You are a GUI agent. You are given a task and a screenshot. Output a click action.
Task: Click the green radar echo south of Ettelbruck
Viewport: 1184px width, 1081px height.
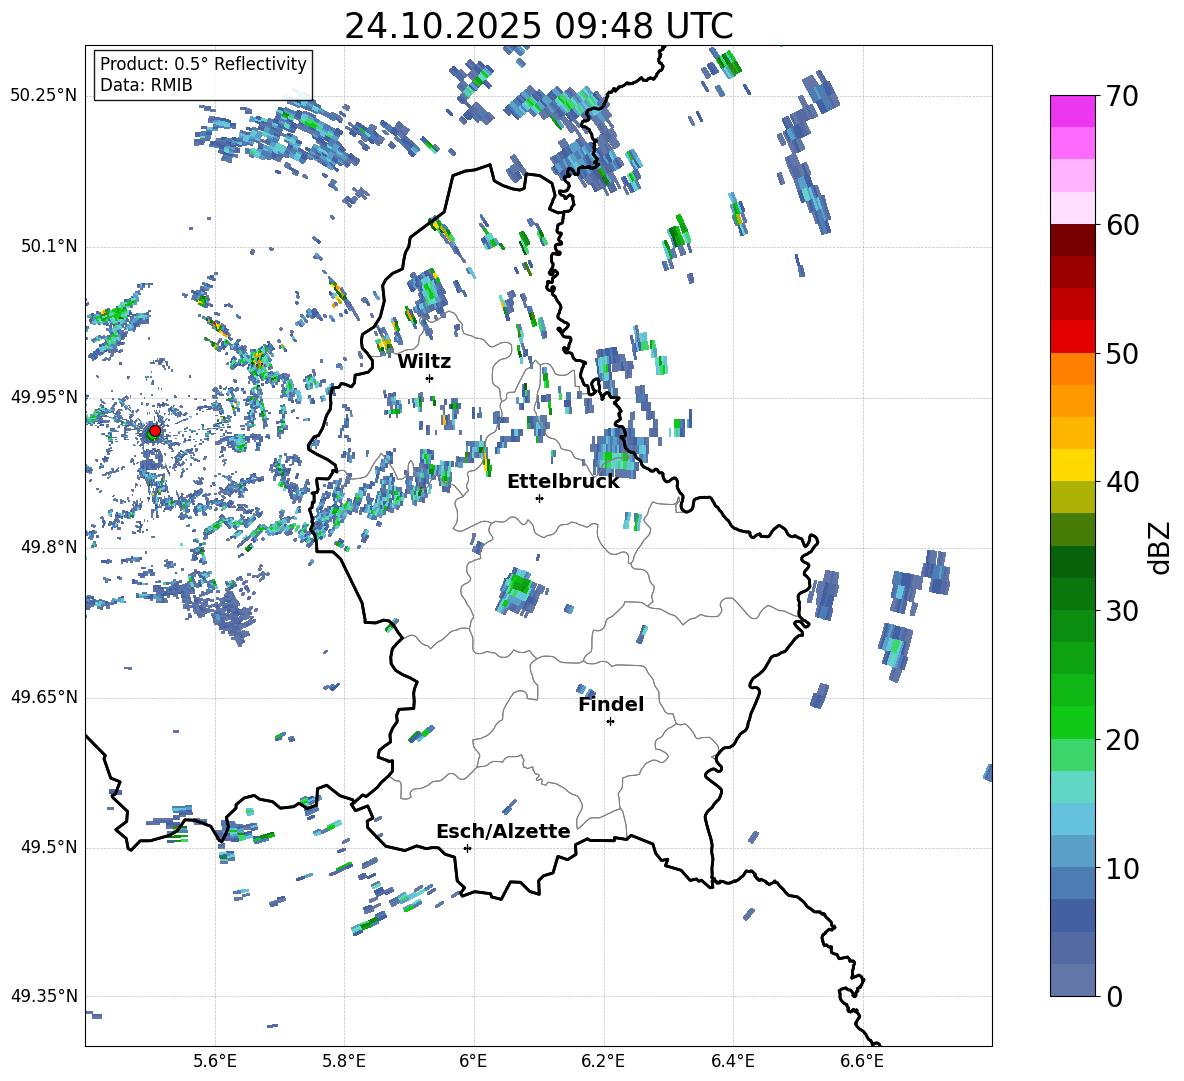(520, 591)
